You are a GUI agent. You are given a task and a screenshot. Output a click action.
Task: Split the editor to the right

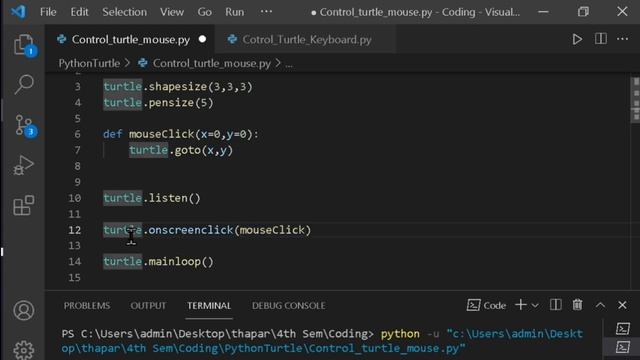click(600, 39)
